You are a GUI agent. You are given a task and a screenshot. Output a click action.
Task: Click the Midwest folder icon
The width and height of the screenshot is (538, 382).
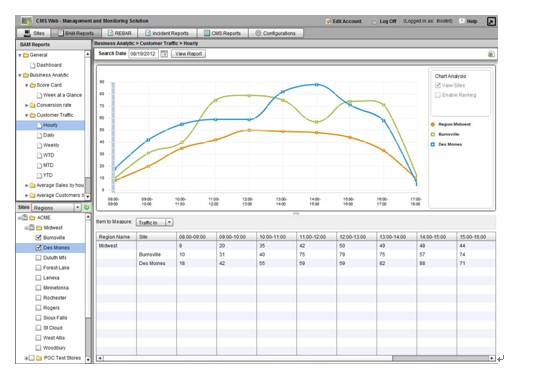coord(39,228)
